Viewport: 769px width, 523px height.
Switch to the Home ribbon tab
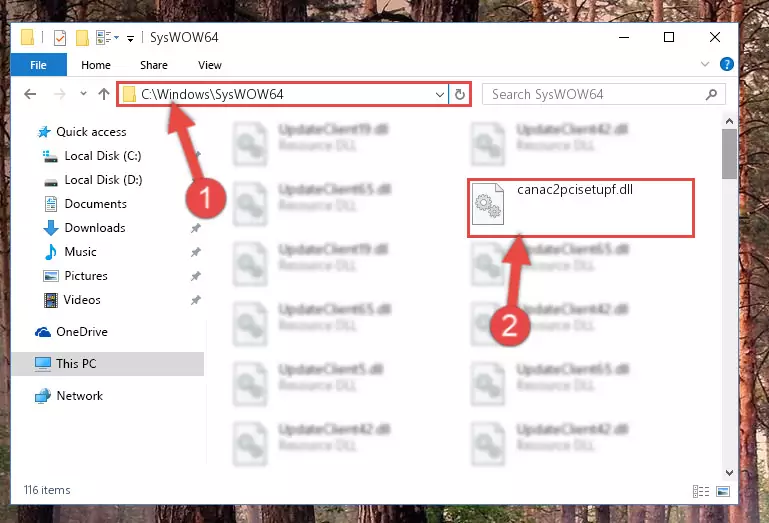point(96,65)
